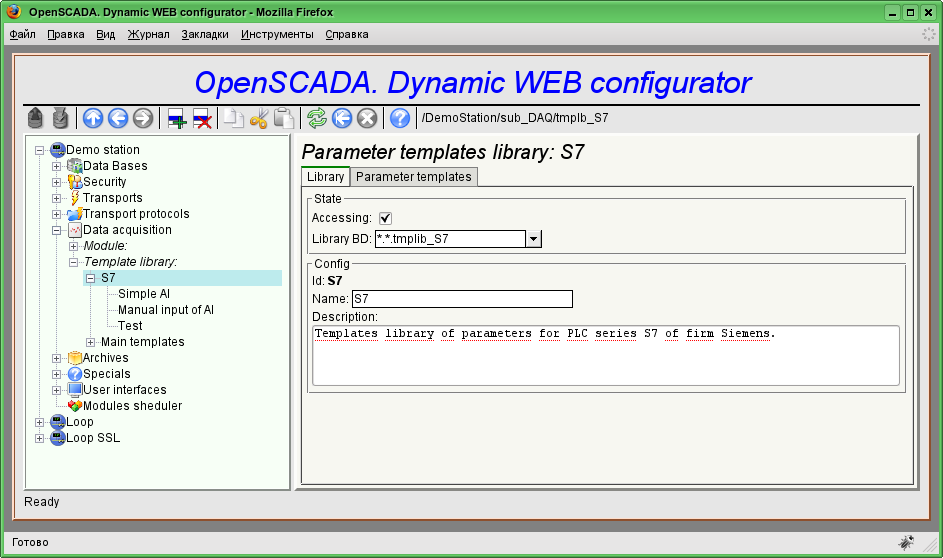Click the Data Bases tree icon
Image resolution: width=943 pixels, height=558 pixels.
[75, 166]
